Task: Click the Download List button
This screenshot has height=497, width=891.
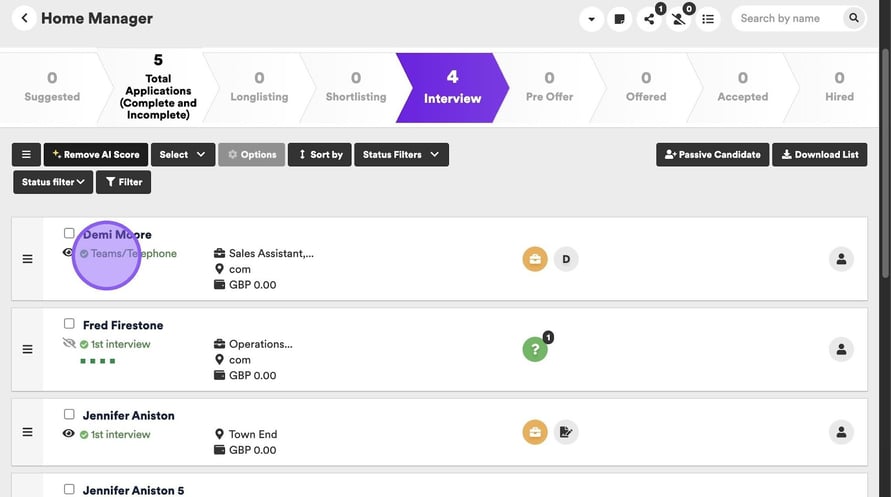Action: [819, 155]
